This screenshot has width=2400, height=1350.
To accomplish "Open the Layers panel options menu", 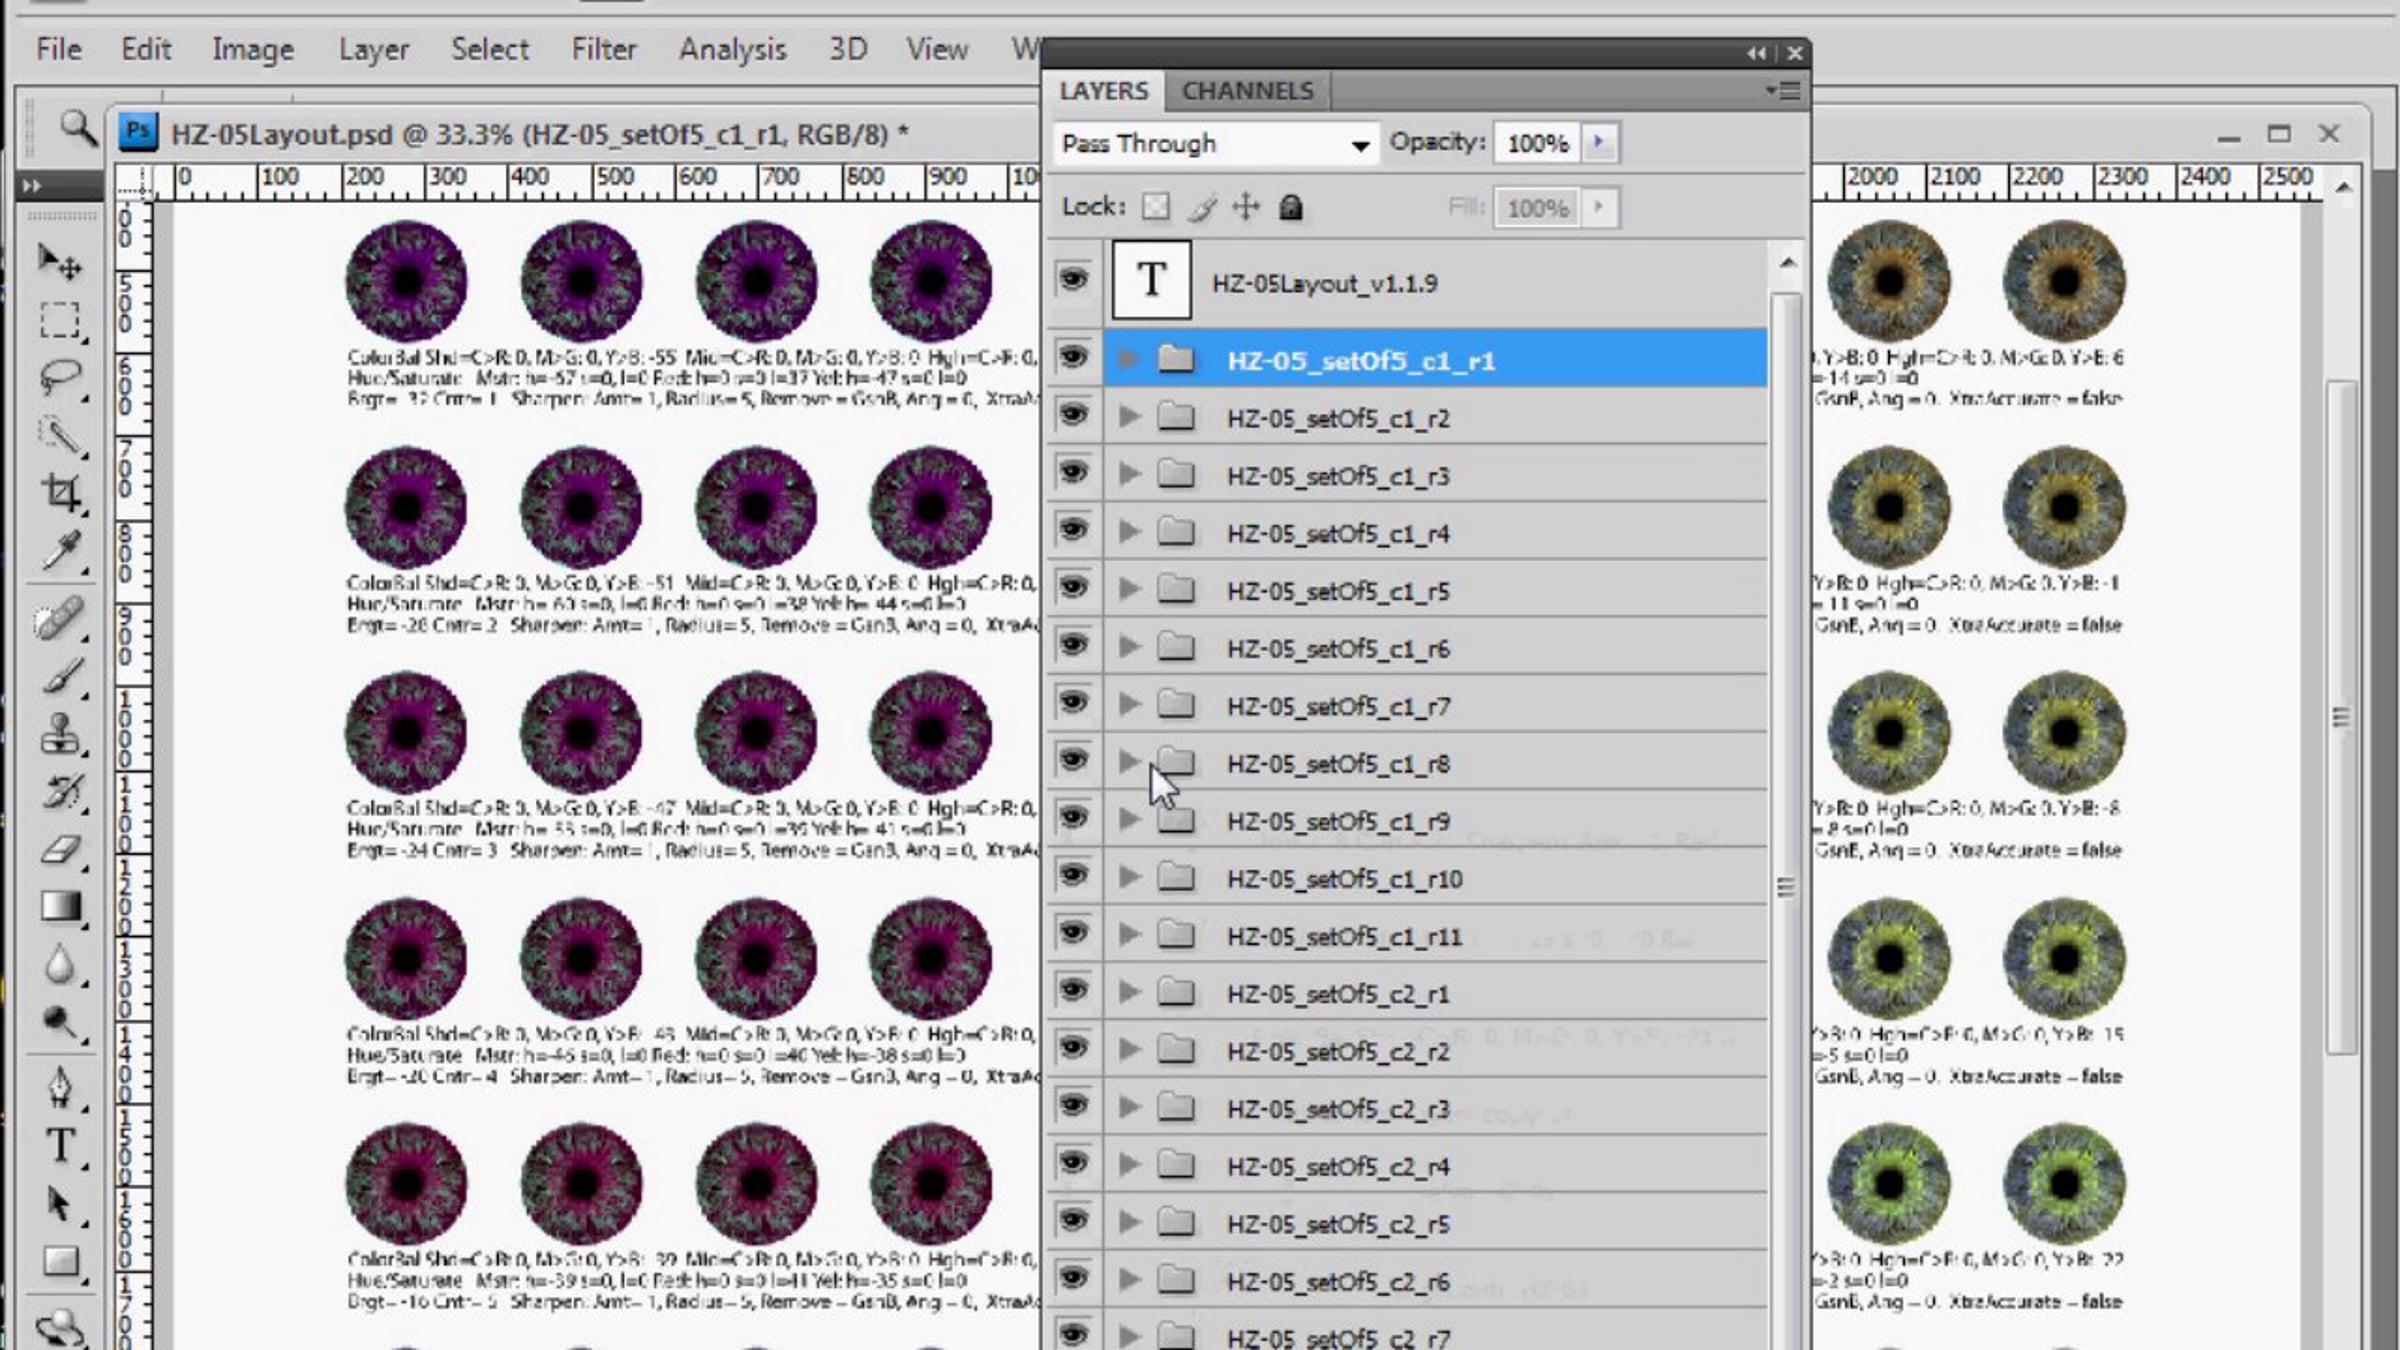I will point(1784,91).
